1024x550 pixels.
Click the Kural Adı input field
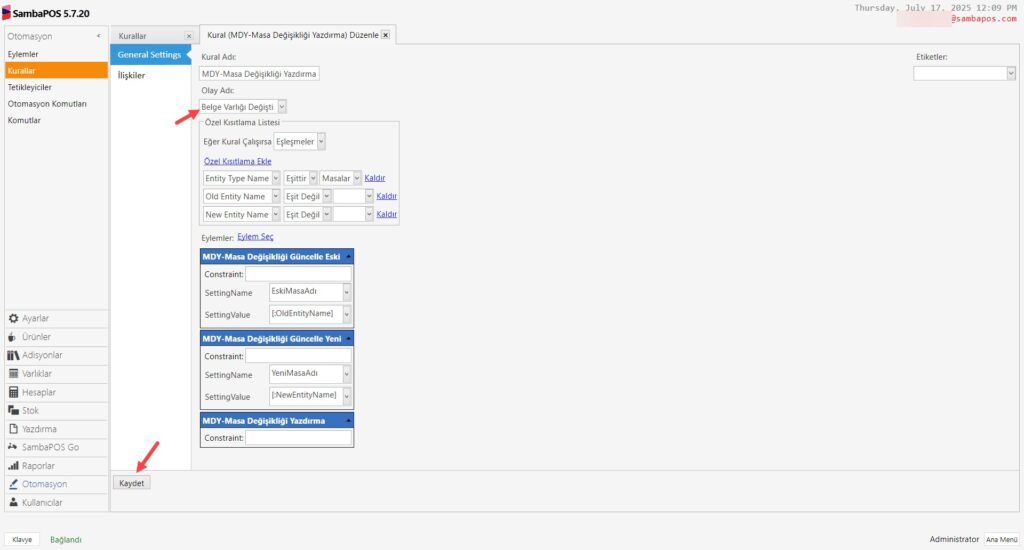(259, 74)
